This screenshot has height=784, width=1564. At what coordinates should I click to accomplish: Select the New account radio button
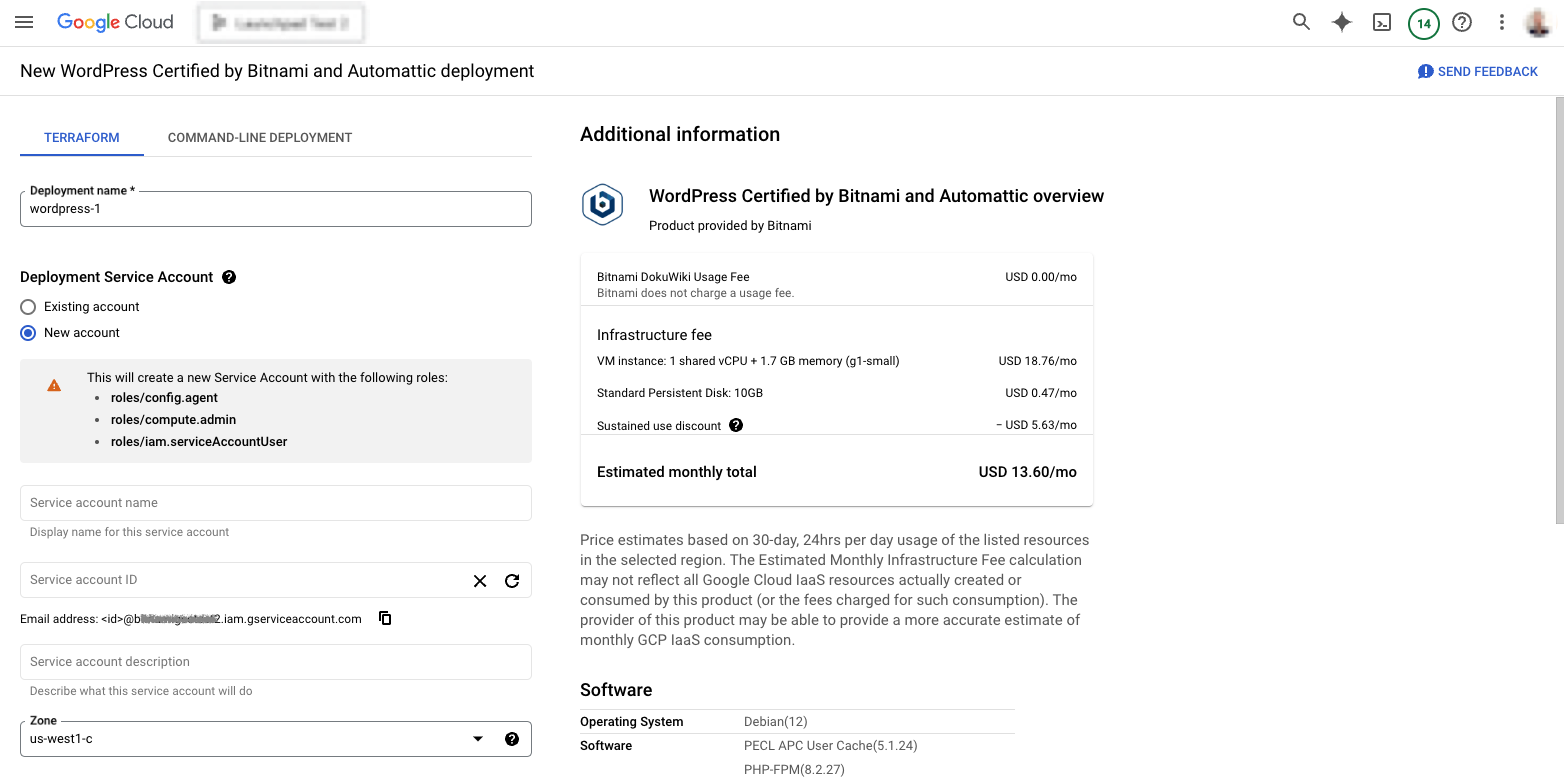point(28,333)
